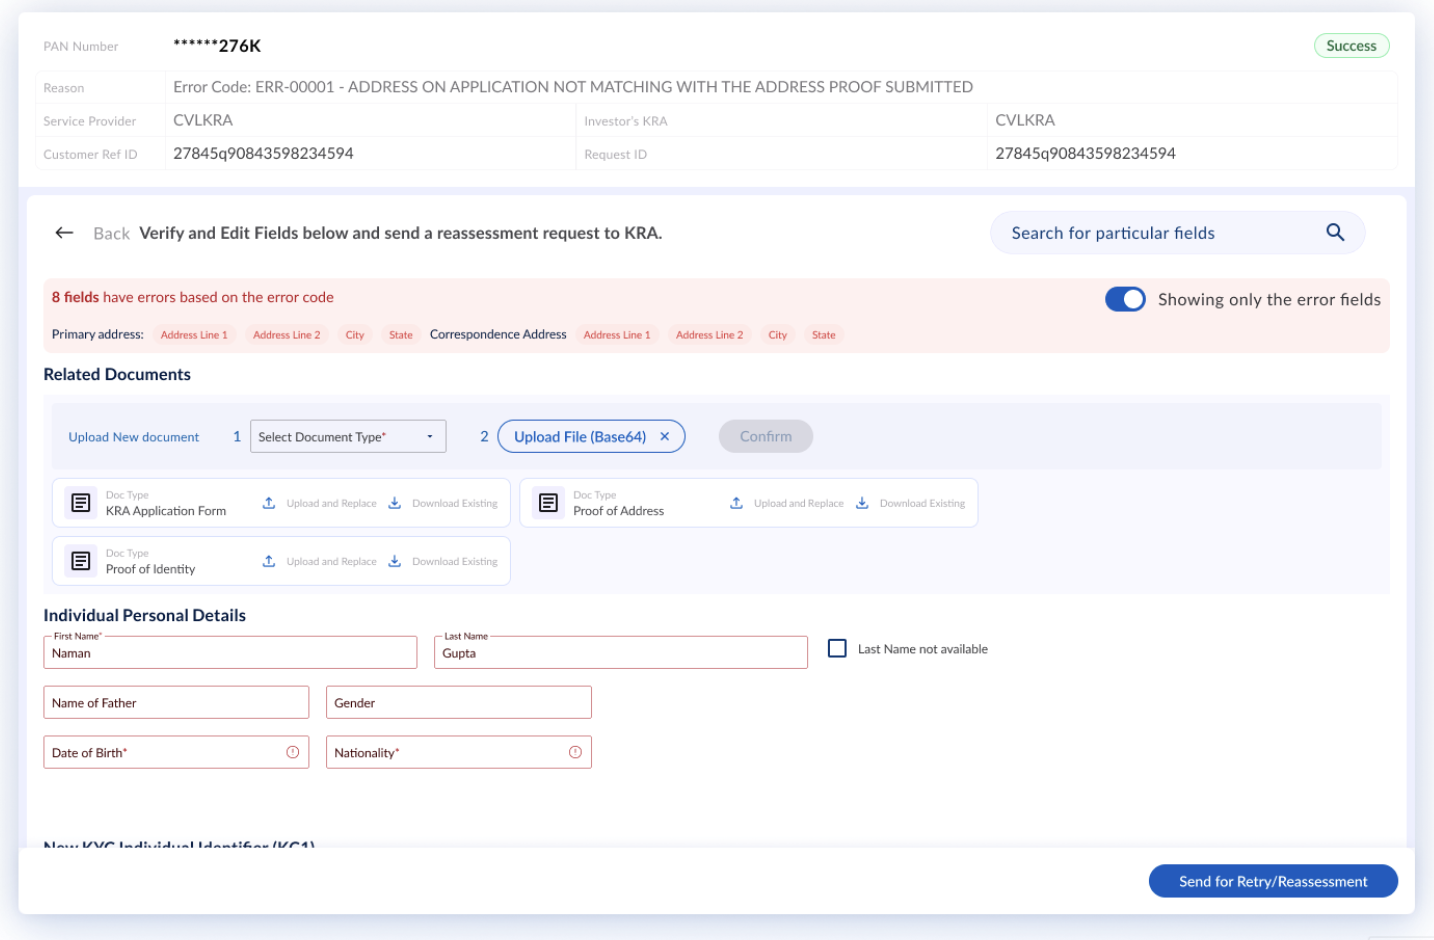Click the Search for particular fields box
The width and height of the screenshot is (1434, 940).
tap(1177, 233)
